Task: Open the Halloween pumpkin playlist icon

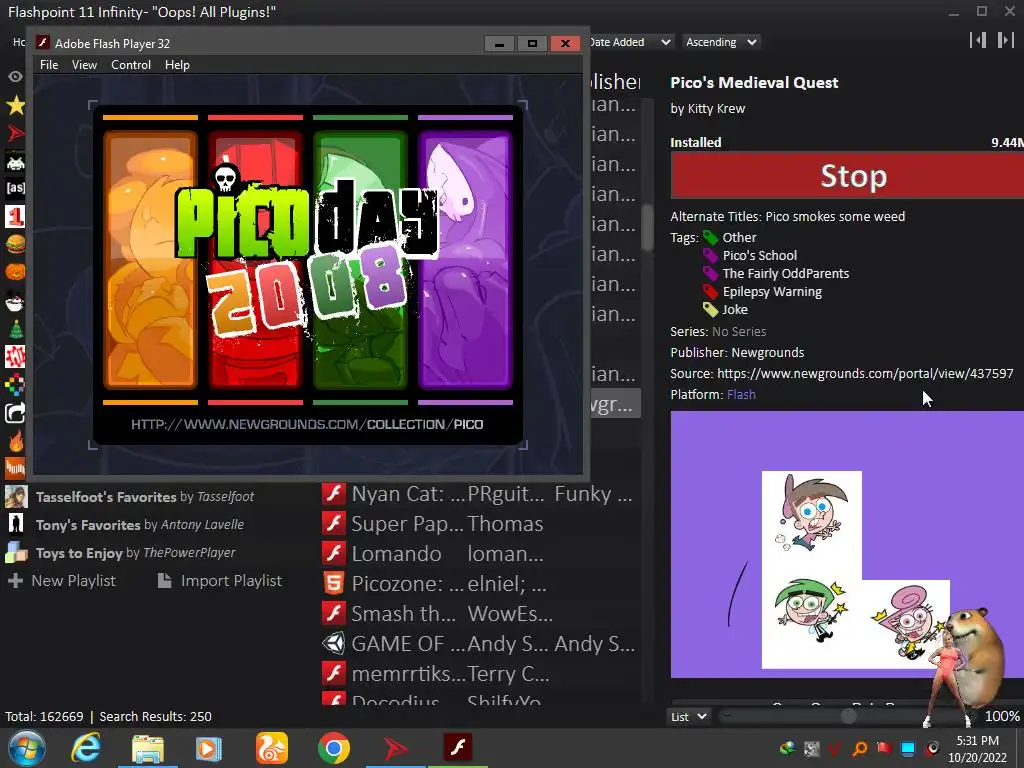Action: [15, 272]
